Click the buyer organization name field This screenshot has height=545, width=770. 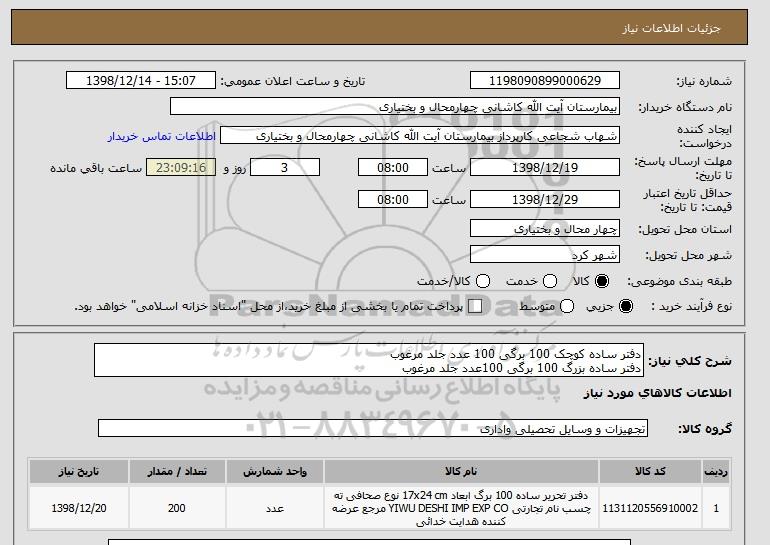[395, 107]
